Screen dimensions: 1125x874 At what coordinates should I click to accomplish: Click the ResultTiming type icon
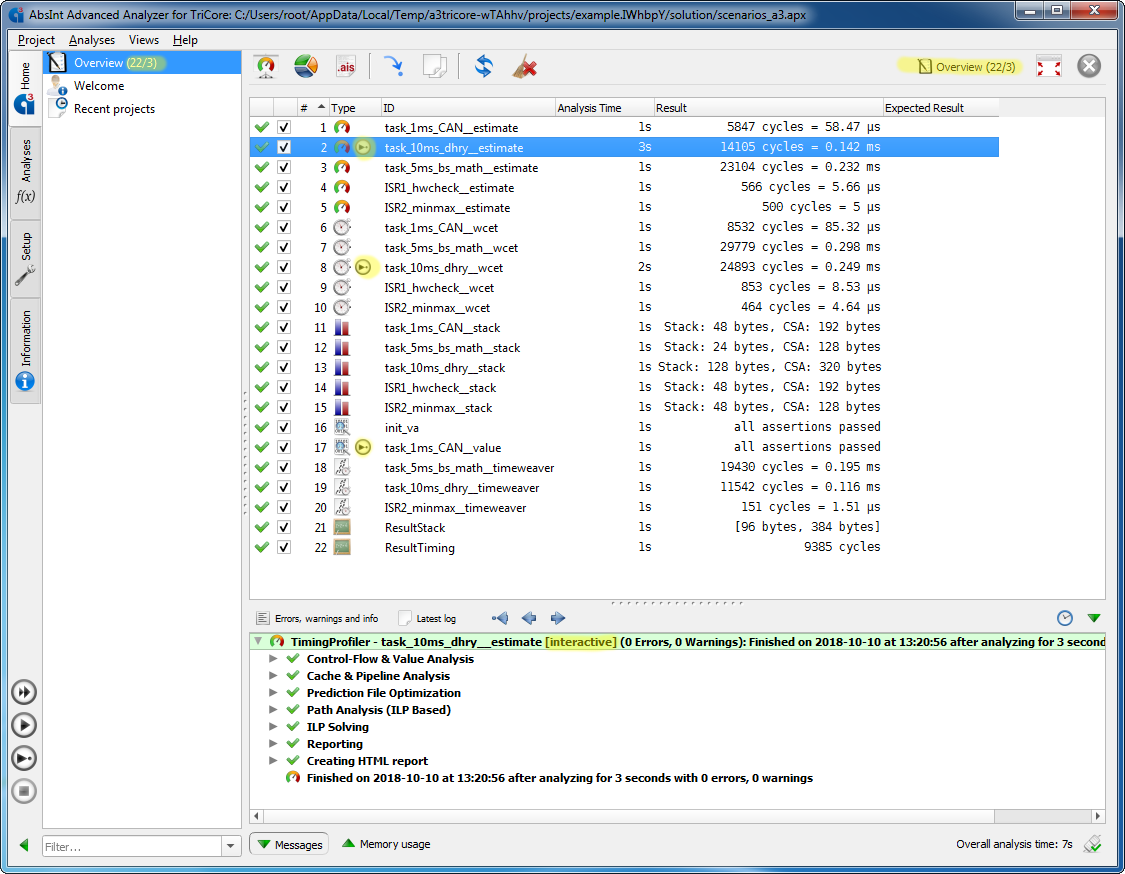click(x=342, y=548)
